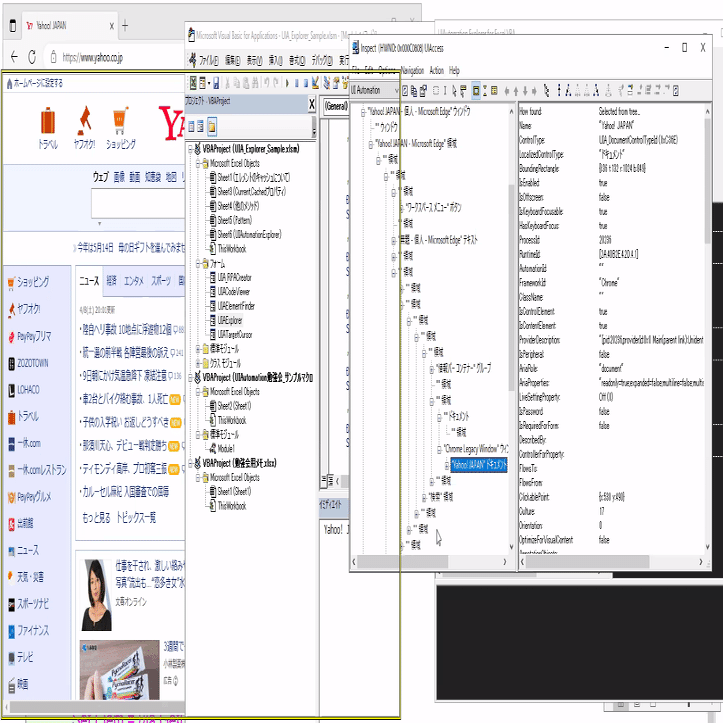Viewport: 723px width, 723px height.
Task: Open the Navigation menu in Inspect
Action: [412, 70]
